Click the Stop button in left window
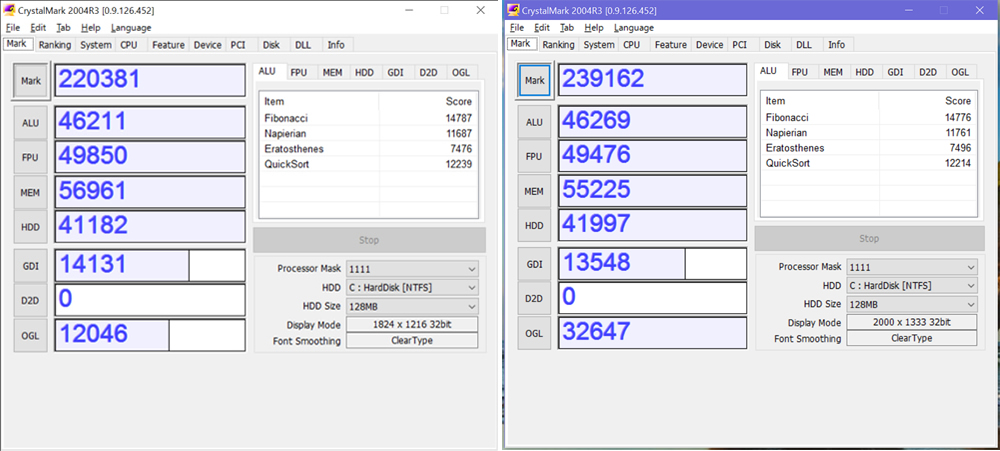This screenshot has width=1000, height=451. click(x=369, y=240)
